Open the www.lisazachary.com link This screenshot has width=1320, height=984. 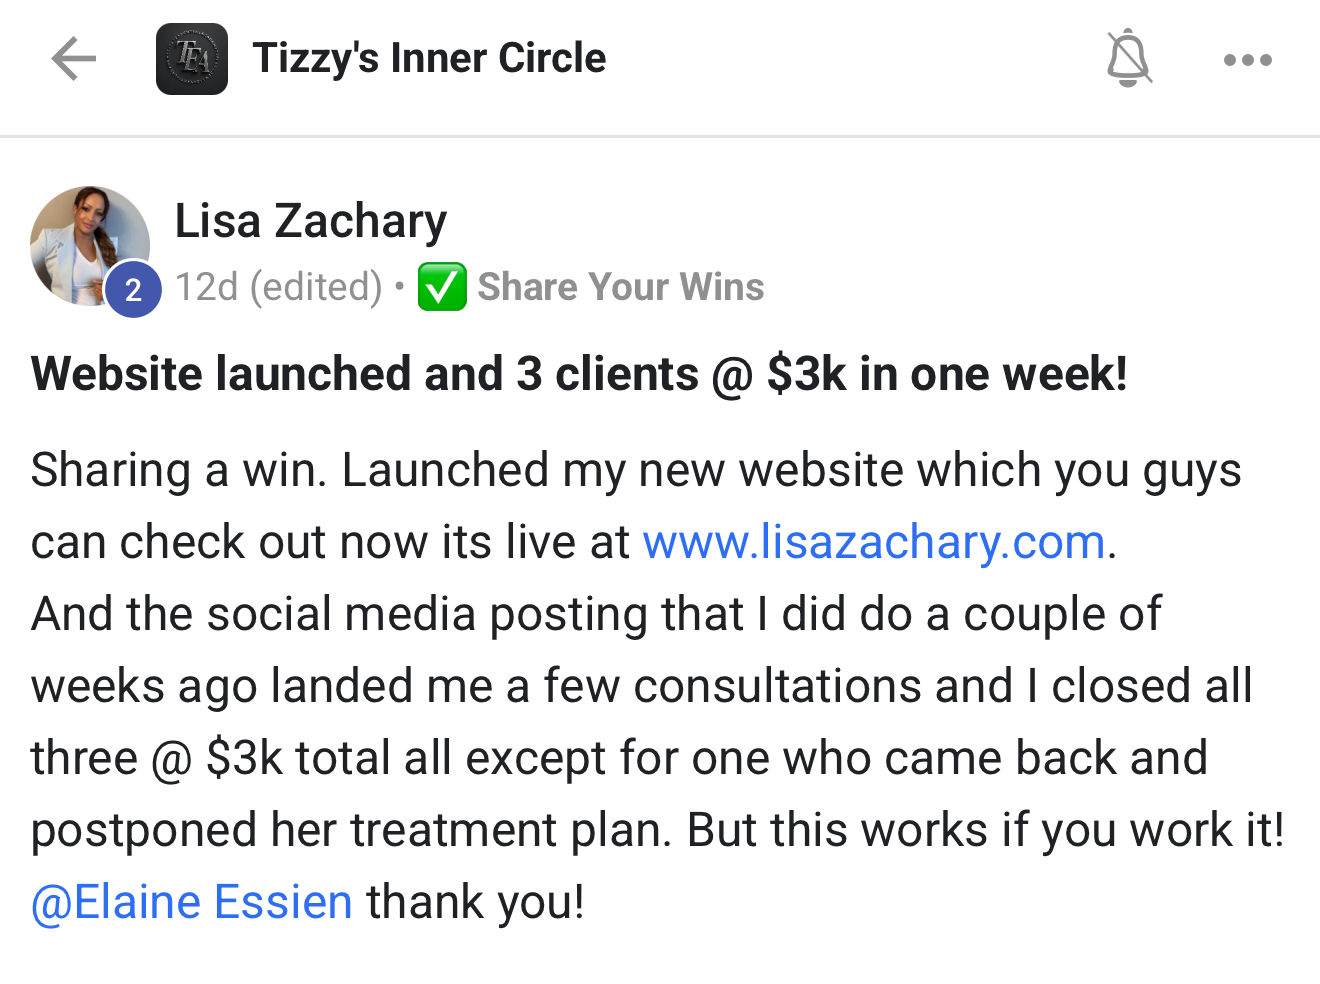(x=873, y=542)
